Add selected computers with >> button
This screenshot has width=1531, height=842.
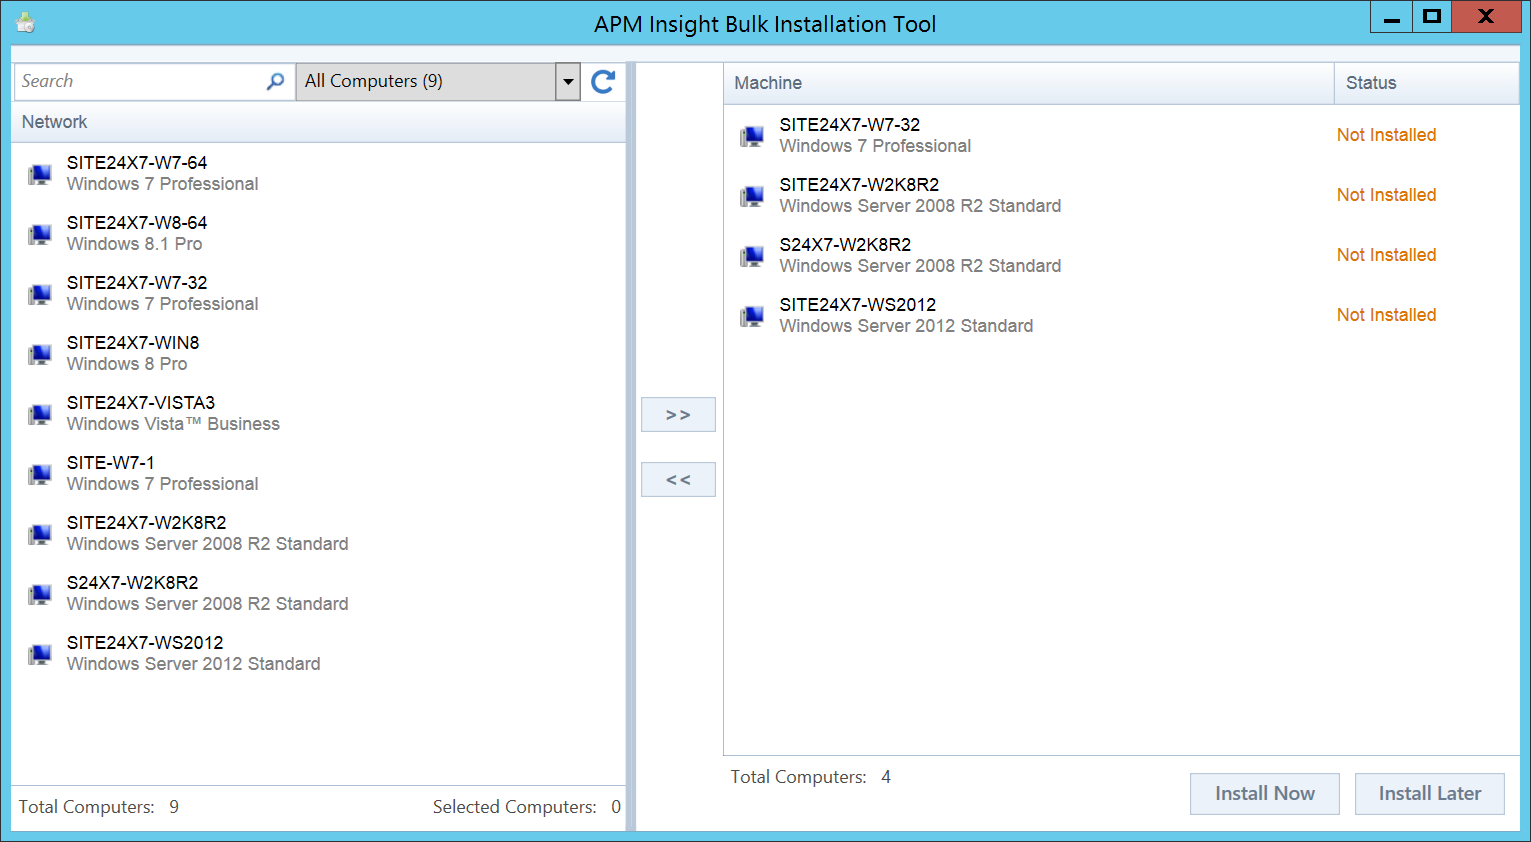678,415
